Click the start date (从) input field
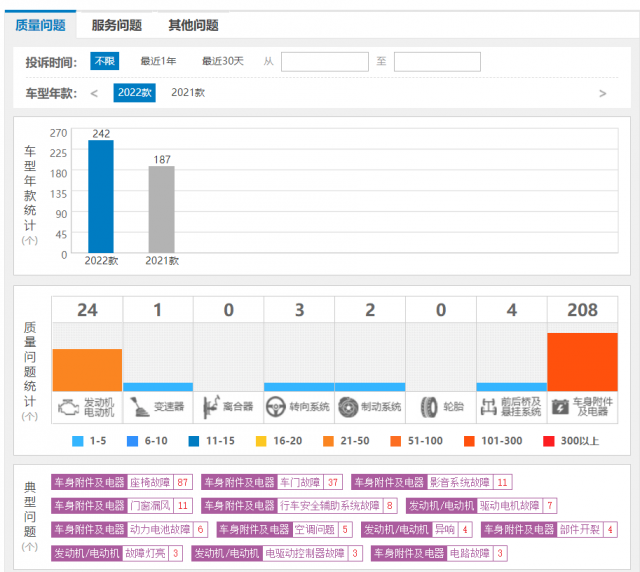Screen dimensions: 640x572 pos(325,62)
